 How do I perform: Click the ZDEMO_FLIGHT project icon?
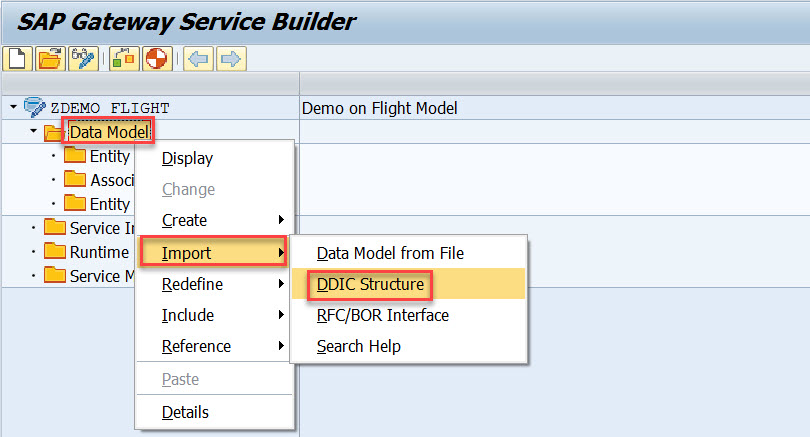[x=35, y=107]
